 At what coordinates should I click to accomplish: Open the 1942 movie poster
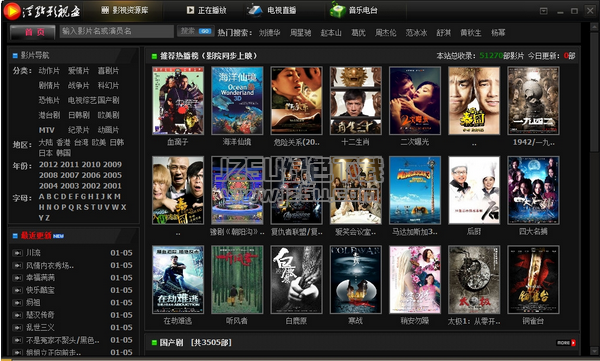click(533, 101)
